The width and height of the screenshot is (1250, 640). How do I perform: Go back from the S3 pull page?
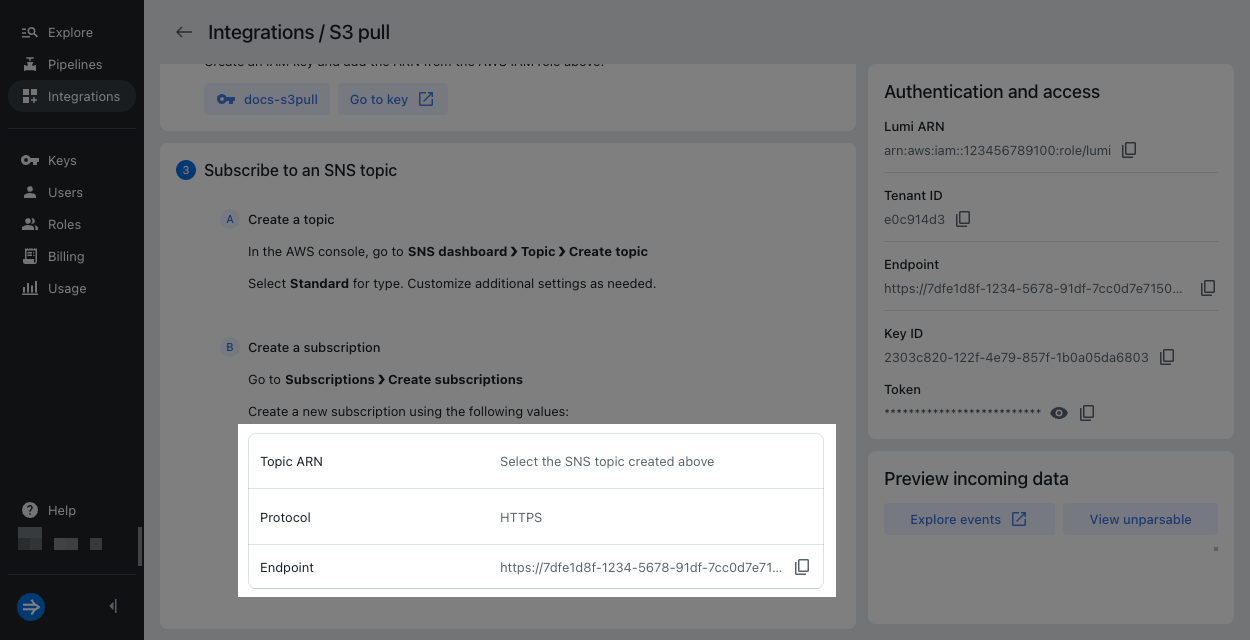183,32
